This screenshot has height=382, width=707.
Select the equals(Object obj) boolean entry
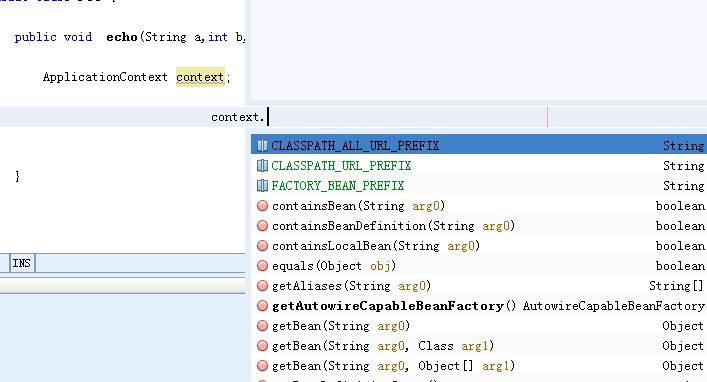coord(479,266)
